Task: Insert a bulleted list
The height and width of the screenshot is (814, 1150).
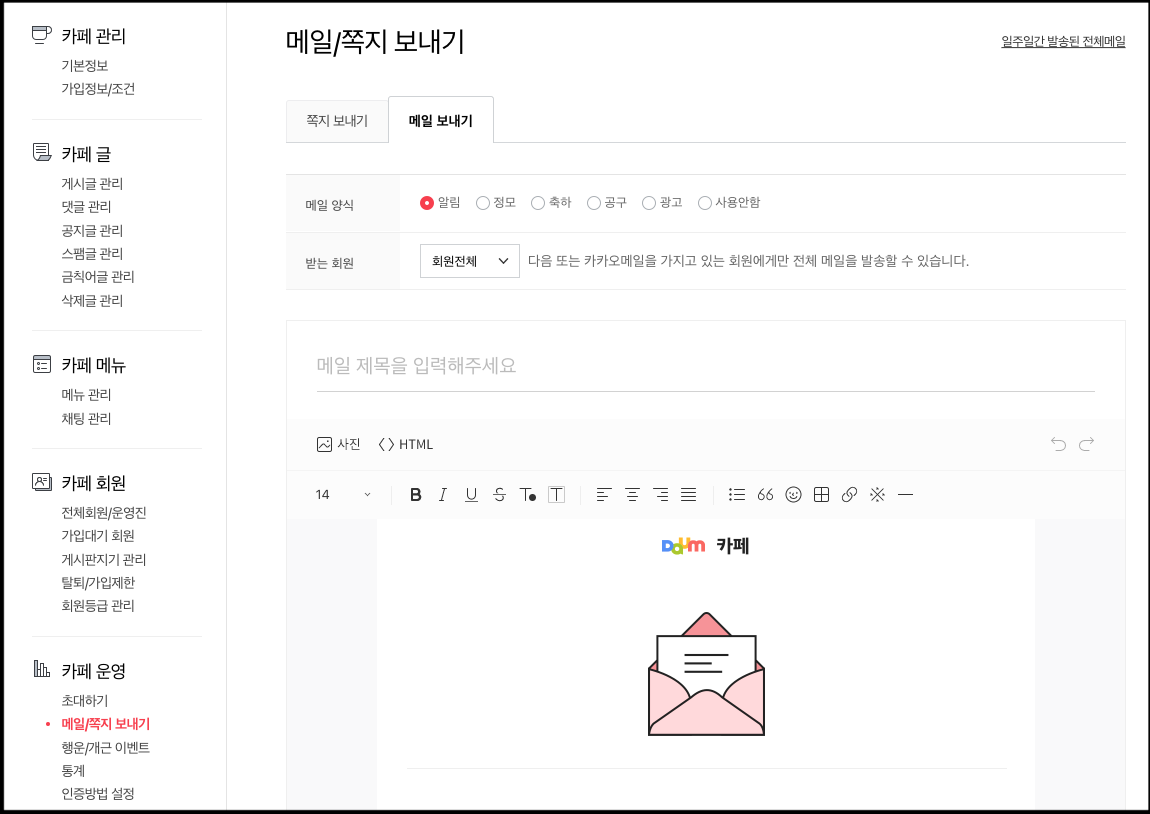Action: tap(737, 495)
